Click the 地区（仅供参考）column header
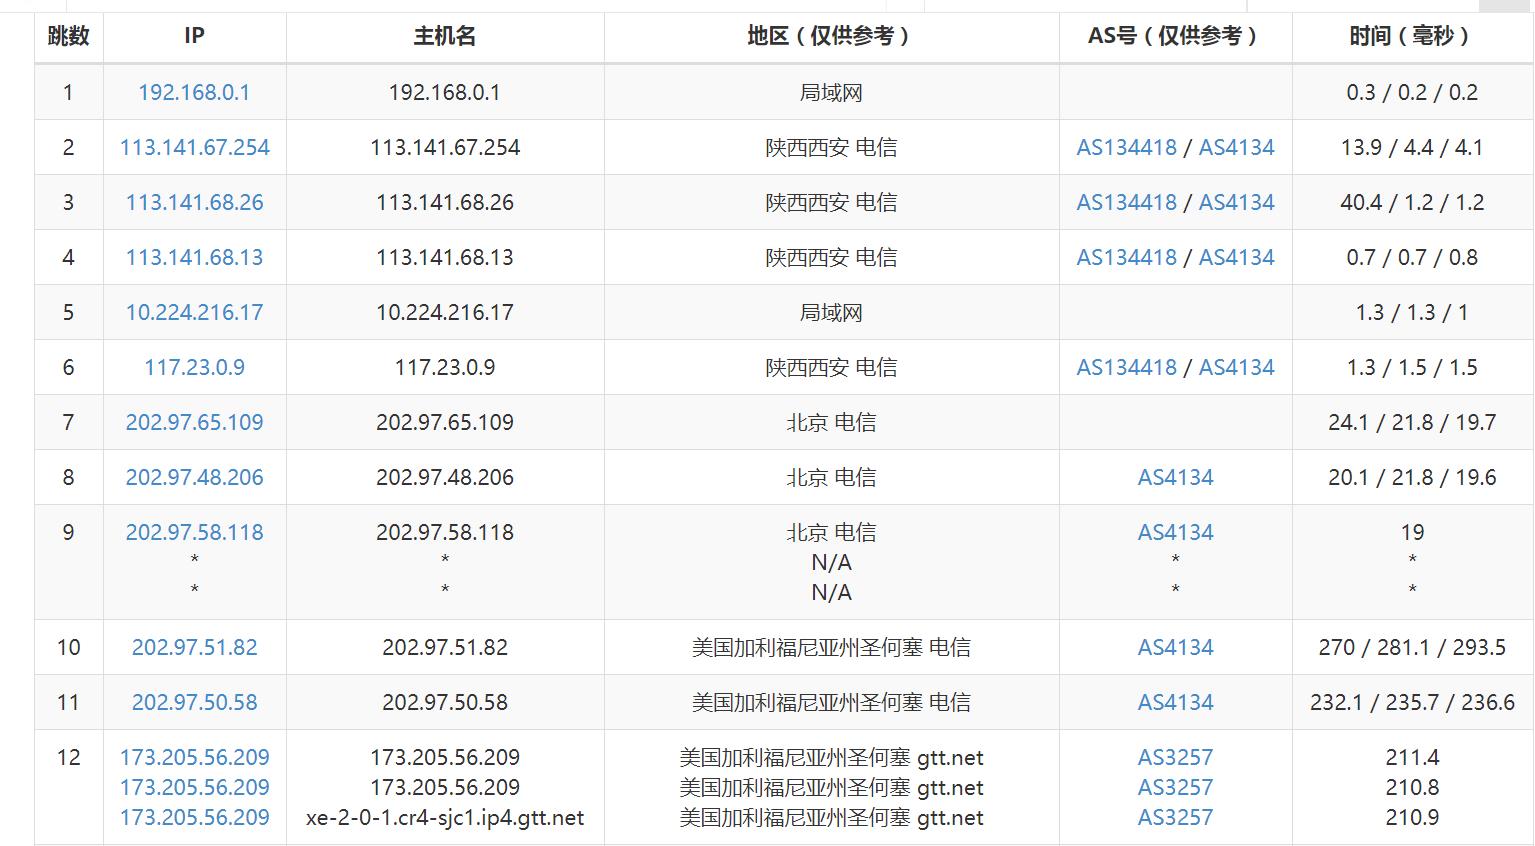 831,36
